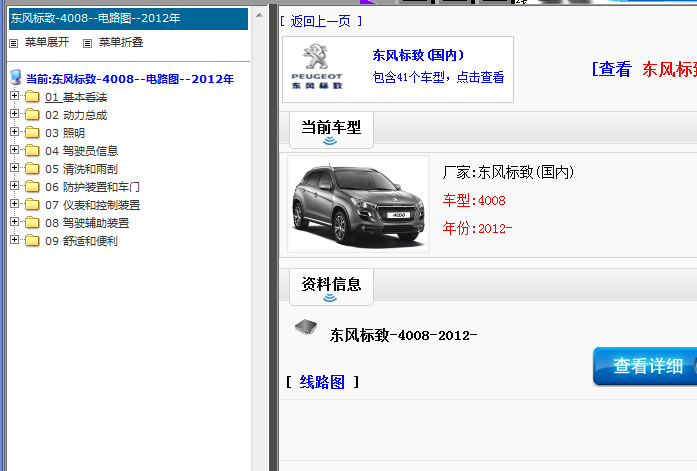Expand the 02 动力总成 folder node
This screenshot has height=471, width=697.
point(15,114)
